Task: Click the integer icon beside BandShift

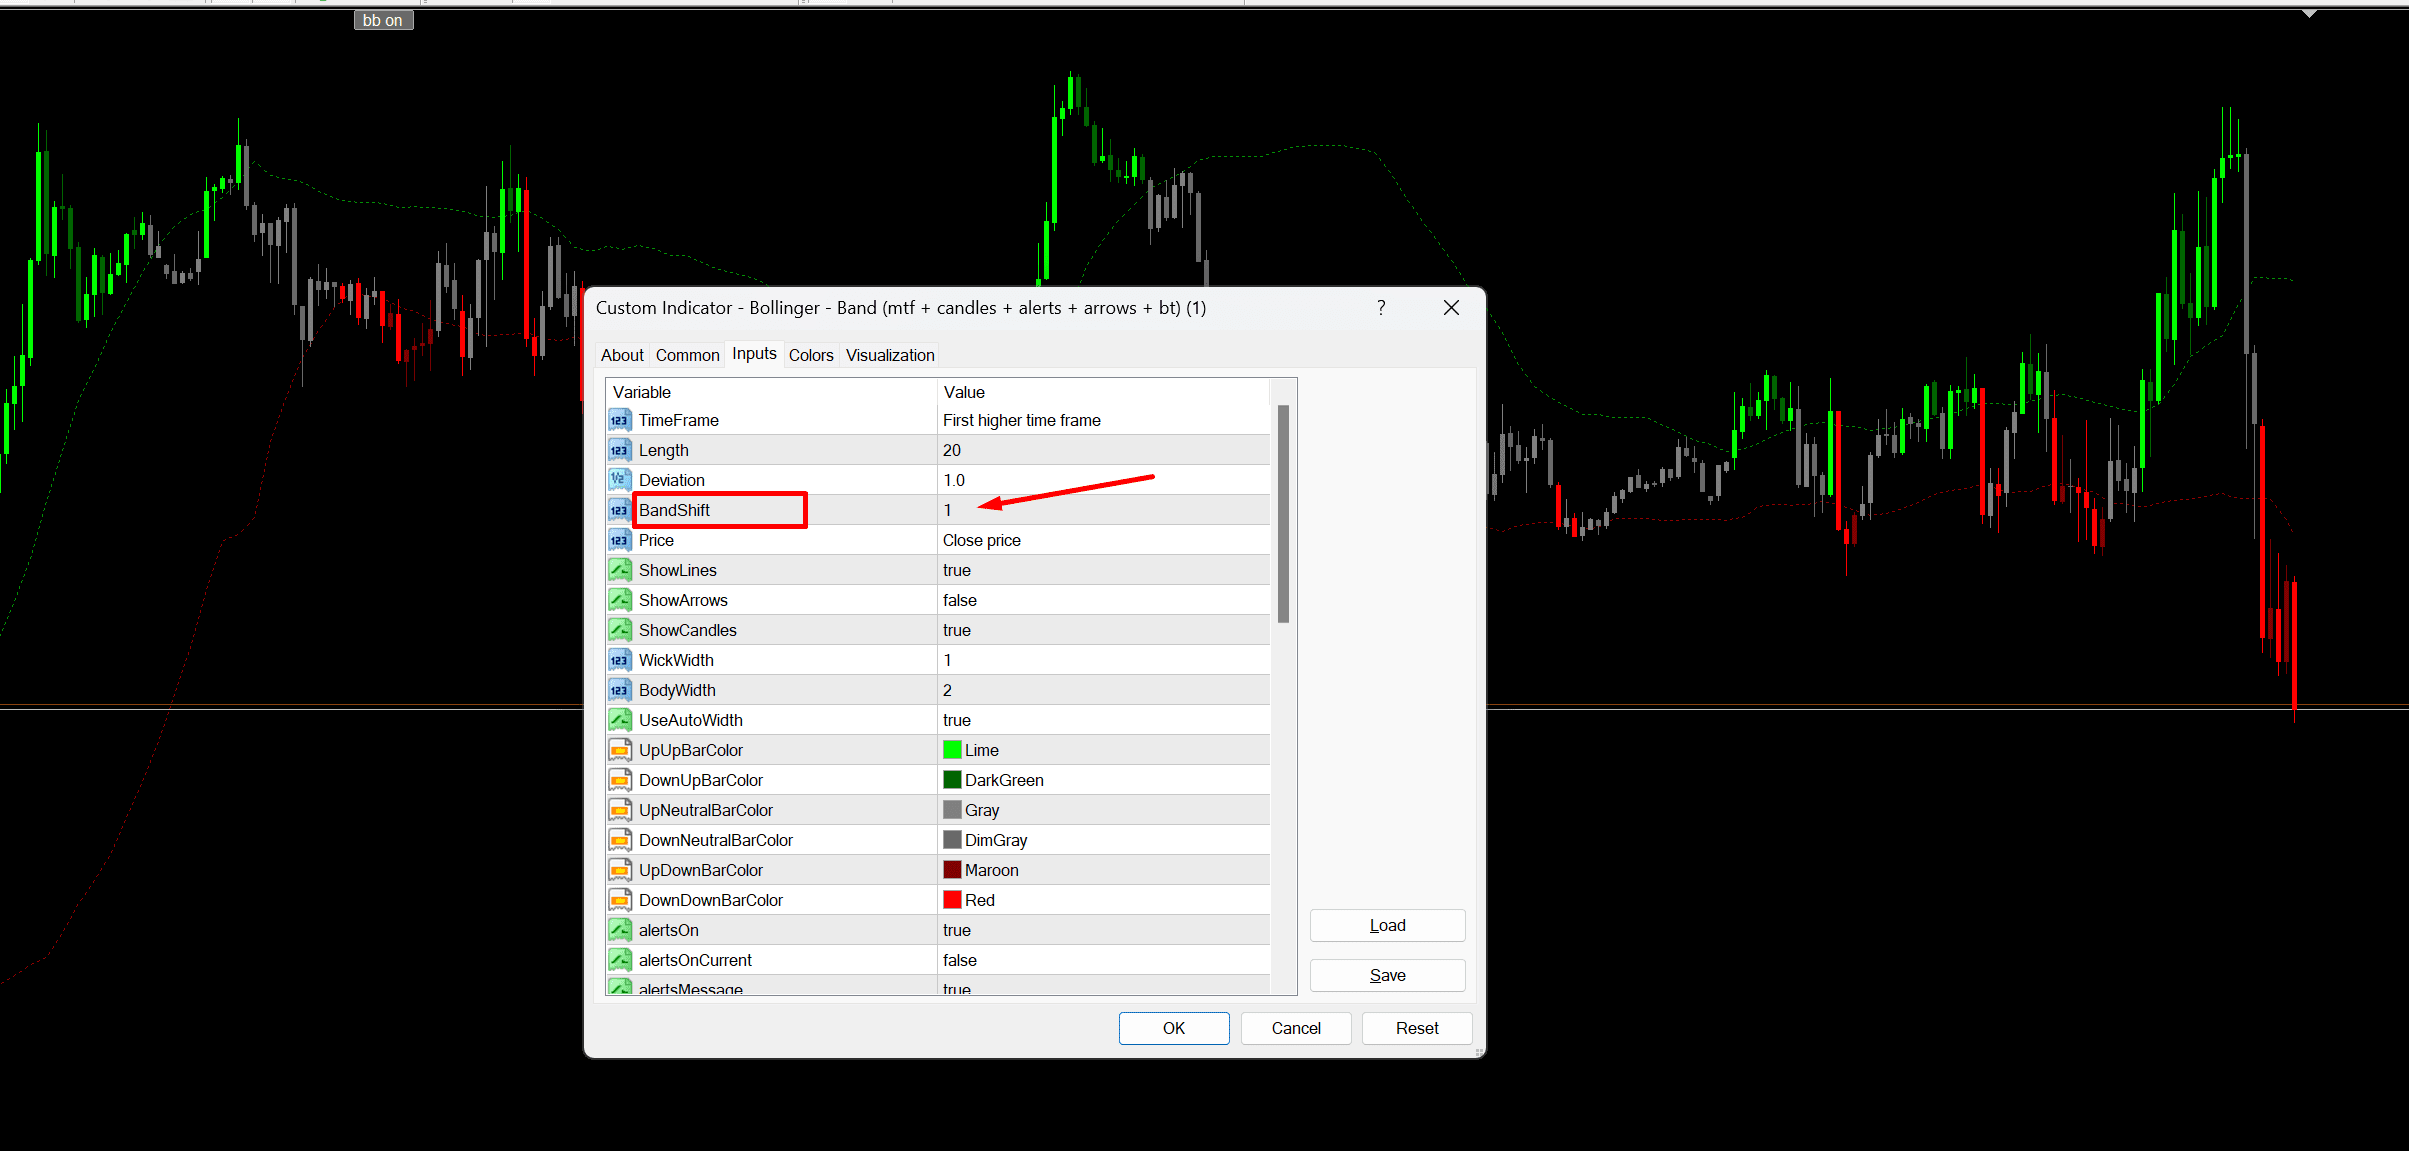Action: 619,510
